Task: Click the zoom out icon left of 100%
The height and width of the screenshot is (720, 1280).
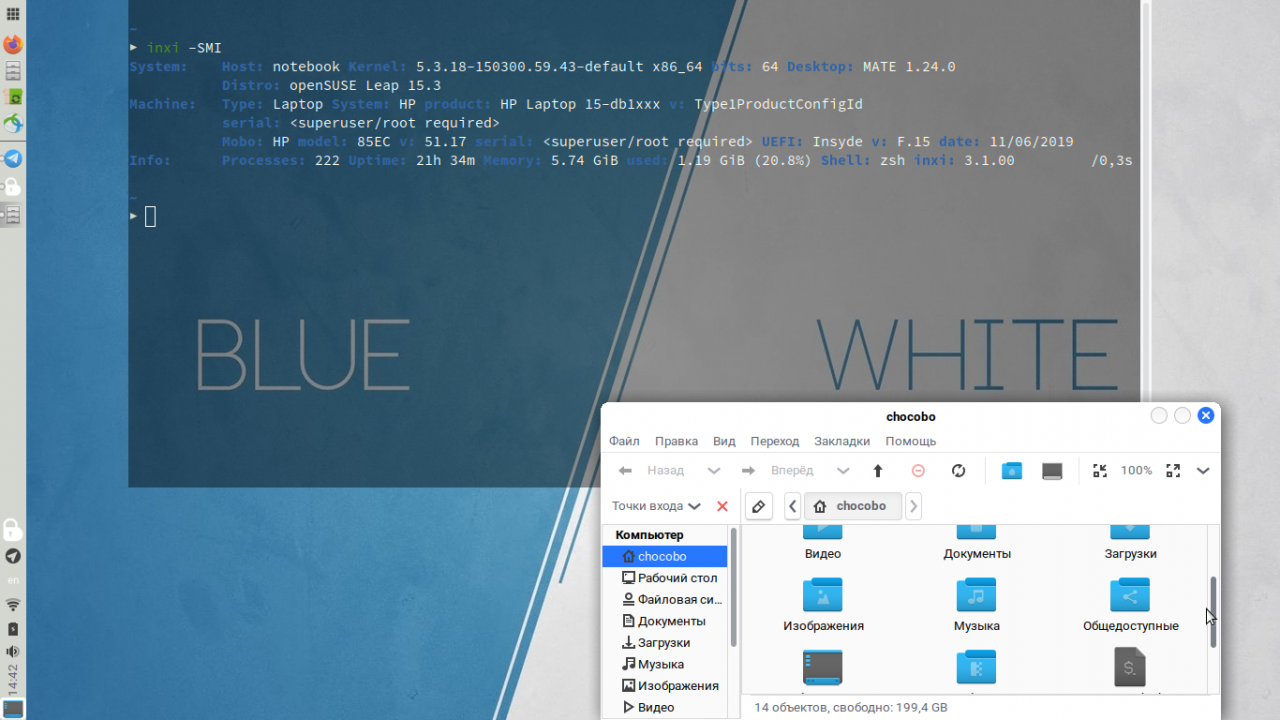Action: click(x=1100, y=471)
